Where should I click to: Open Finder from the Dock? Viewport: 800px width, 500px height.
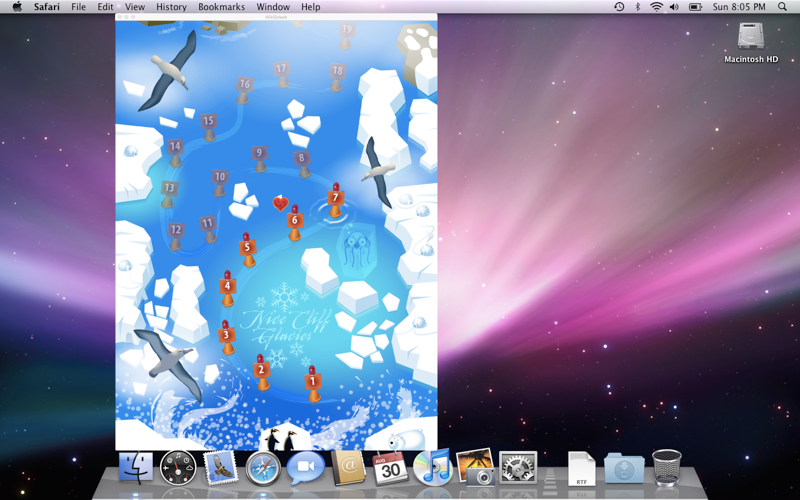pos(136,467)
